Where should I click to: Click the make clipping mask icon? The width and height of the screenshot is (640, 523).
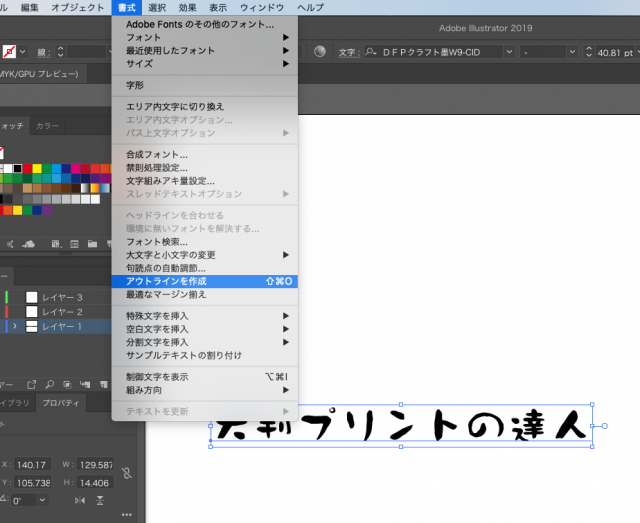[67, 385]
